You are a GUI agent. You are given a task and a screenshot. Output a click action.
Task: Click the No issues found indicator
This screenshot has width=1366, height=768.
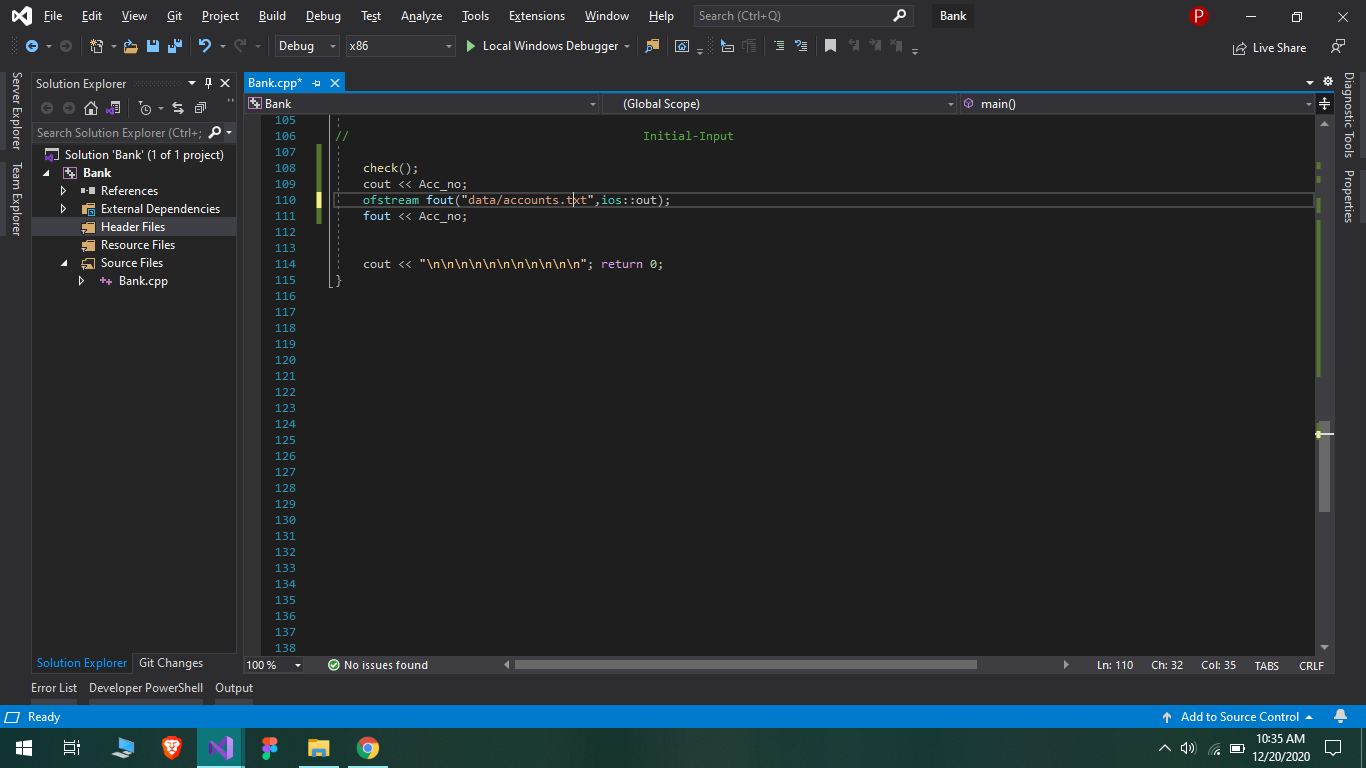[x=378, y=665]
